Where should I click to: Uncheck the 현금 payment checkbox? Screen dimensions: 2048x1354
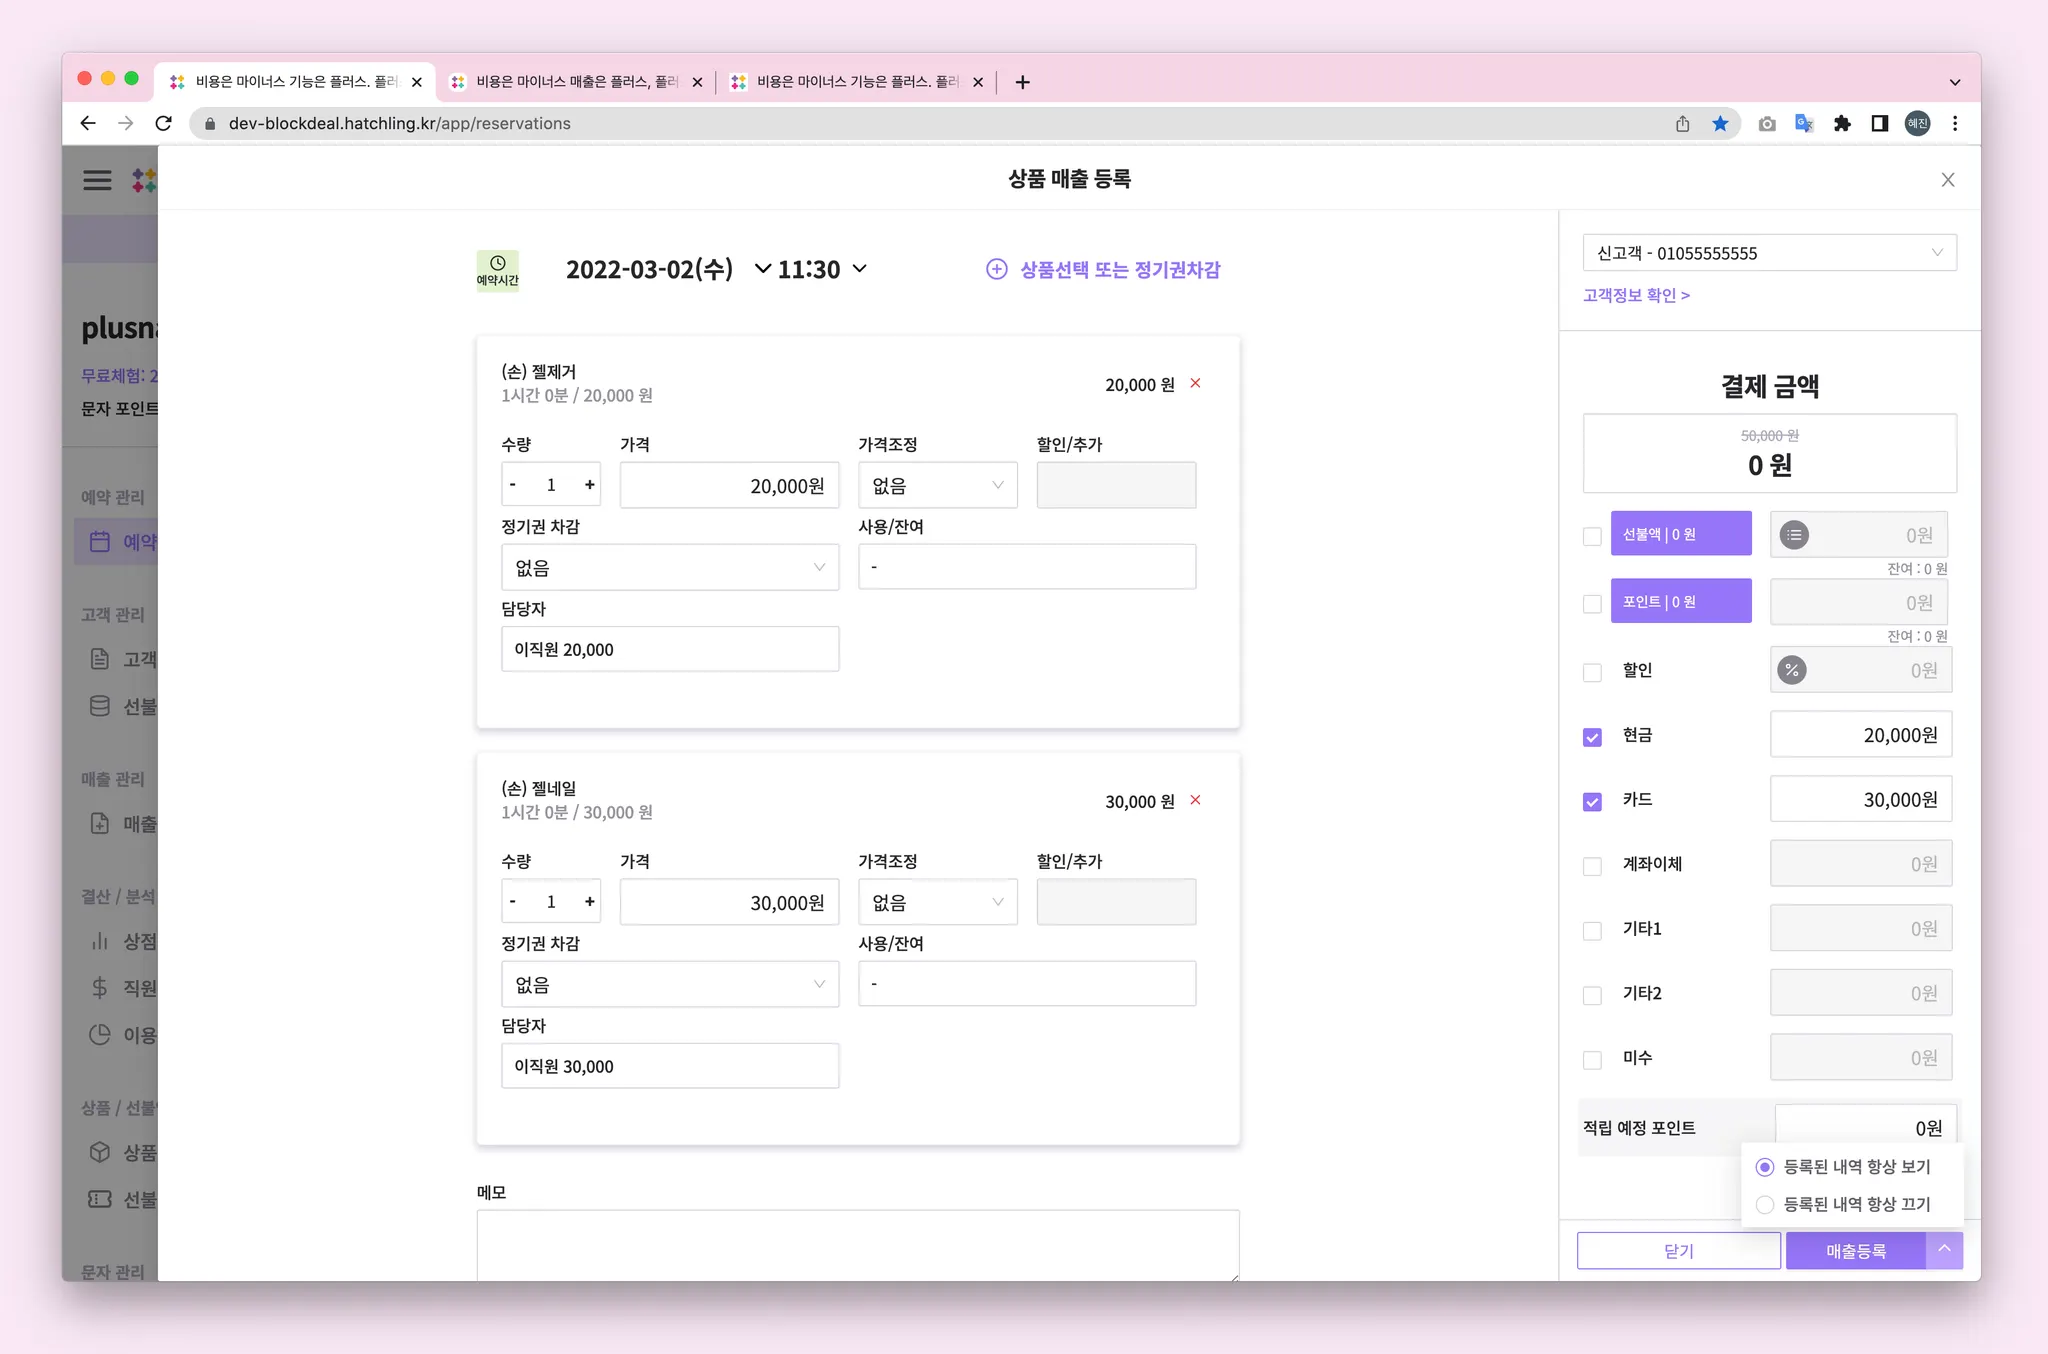coord(1592,737)
